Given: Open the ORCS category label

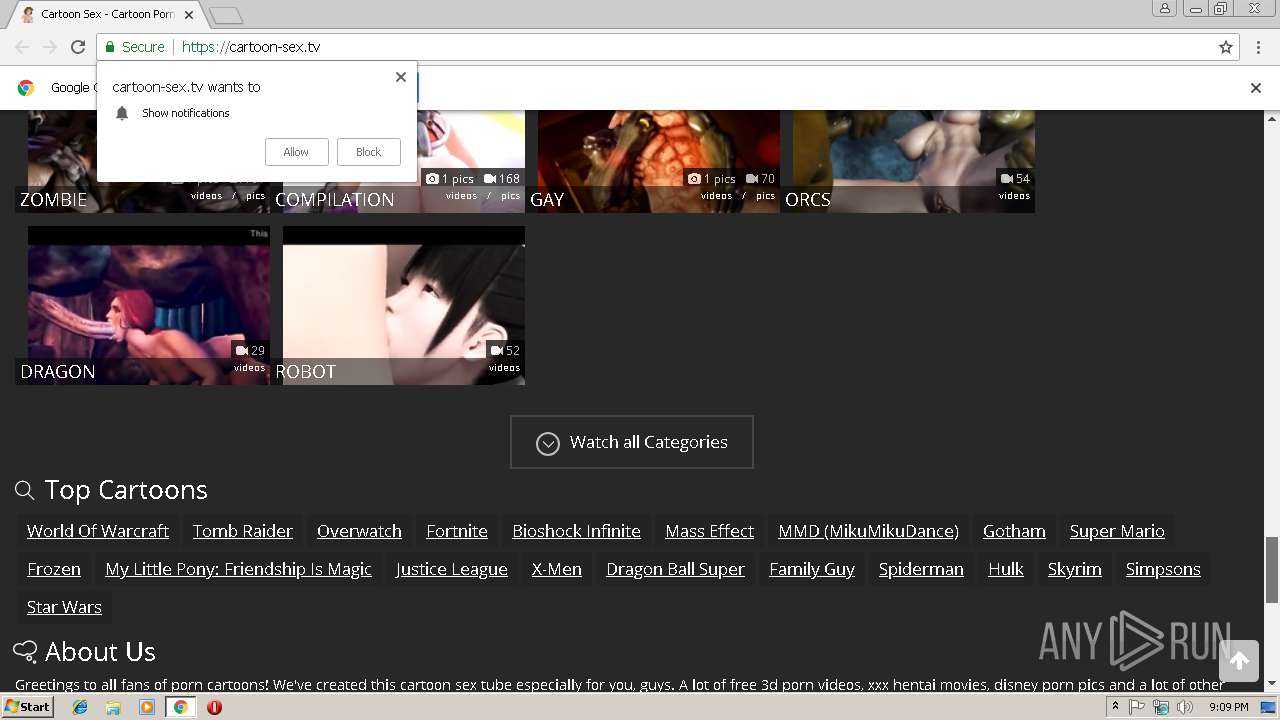Looking at the screenshot, I should click(x=808, y=199).
